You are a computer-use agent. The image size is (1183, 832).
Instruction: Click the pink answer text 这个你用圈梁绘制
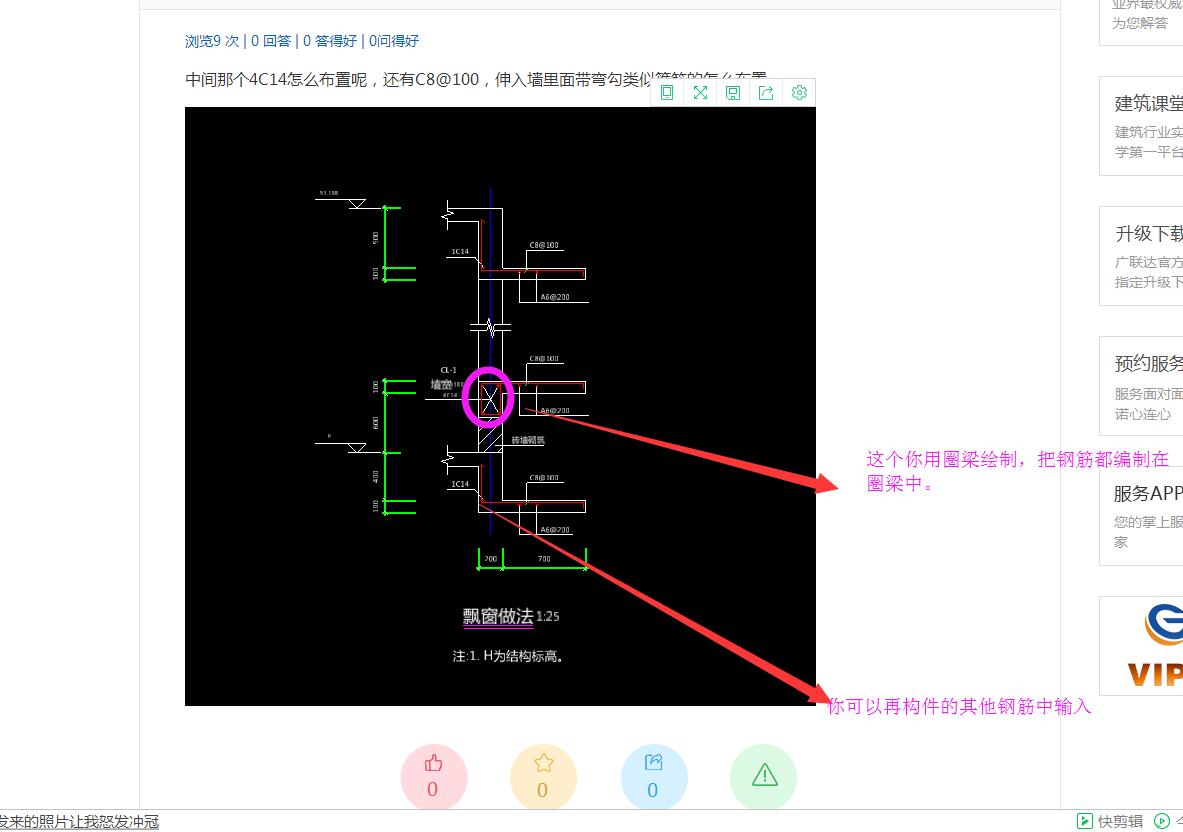[1017, 471]
